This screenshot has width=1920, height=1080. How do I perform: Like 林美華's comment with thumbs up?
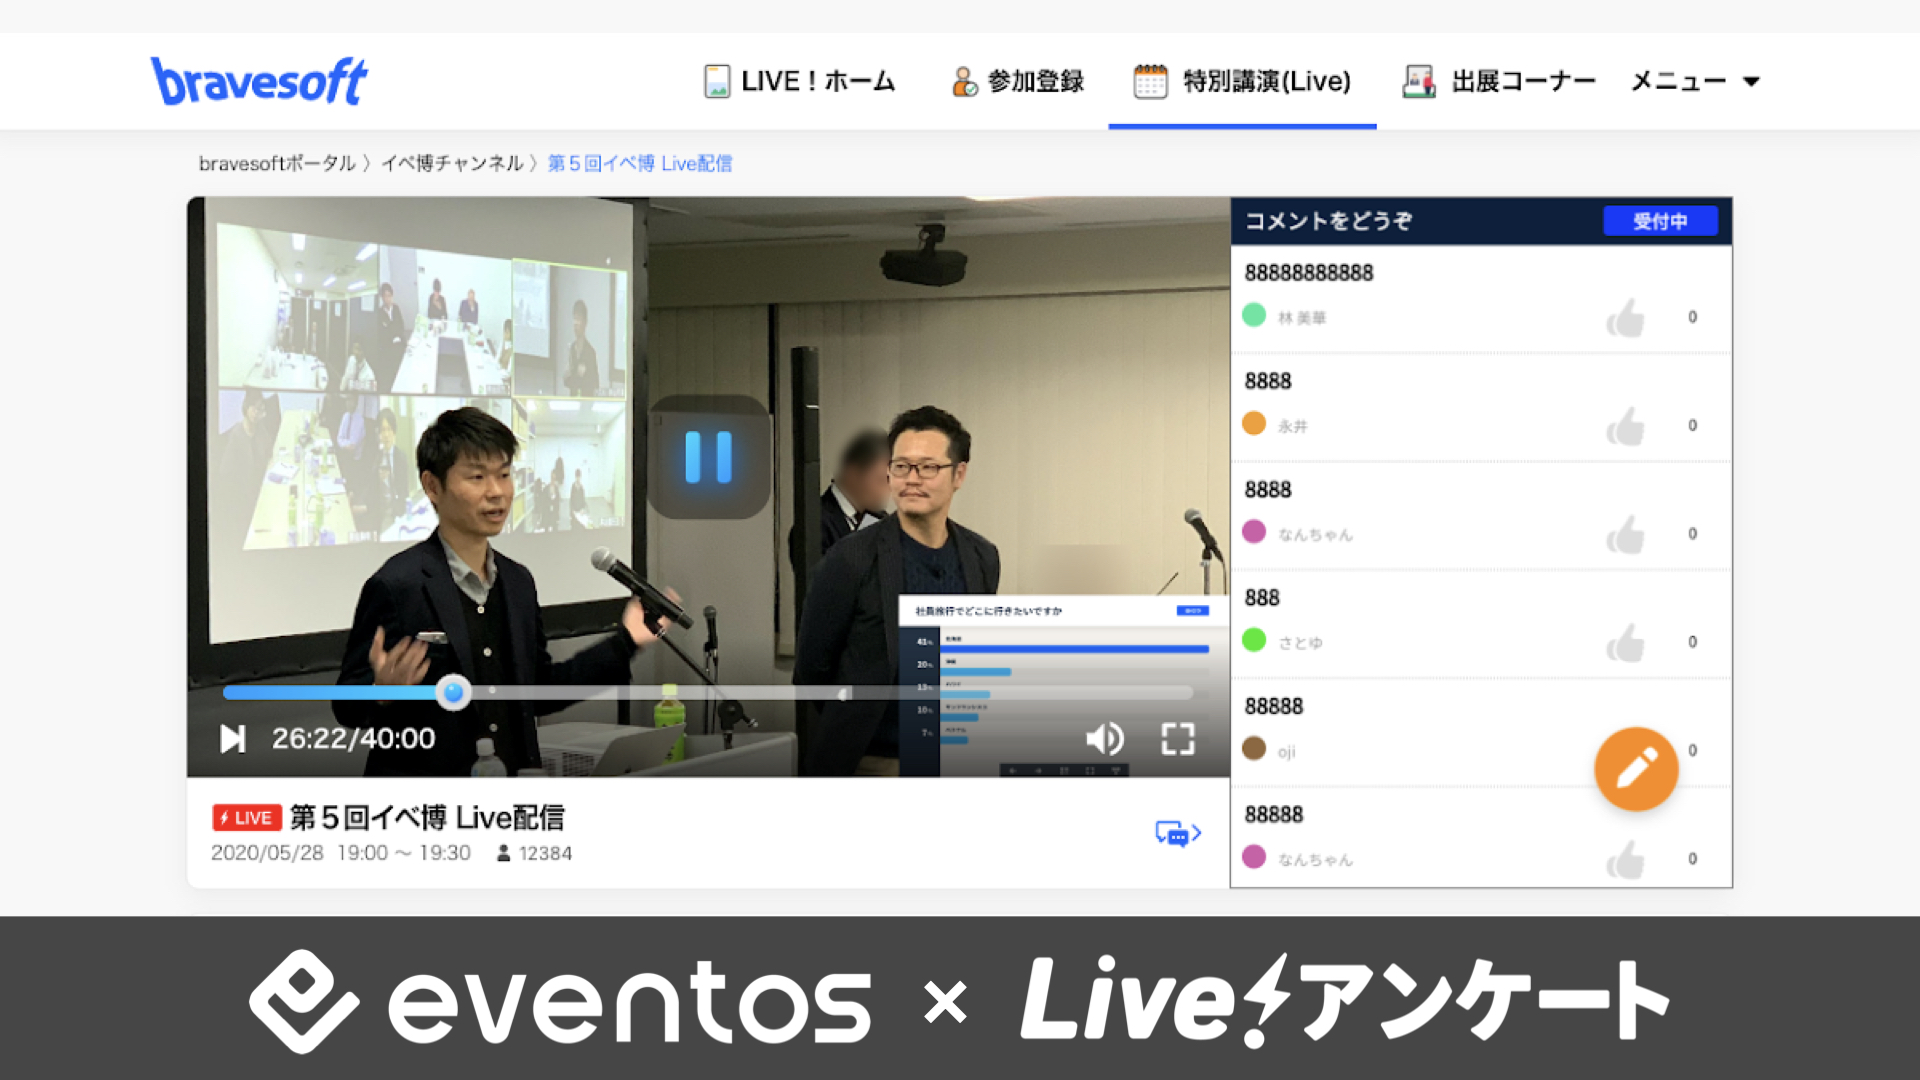[1627, 317]
